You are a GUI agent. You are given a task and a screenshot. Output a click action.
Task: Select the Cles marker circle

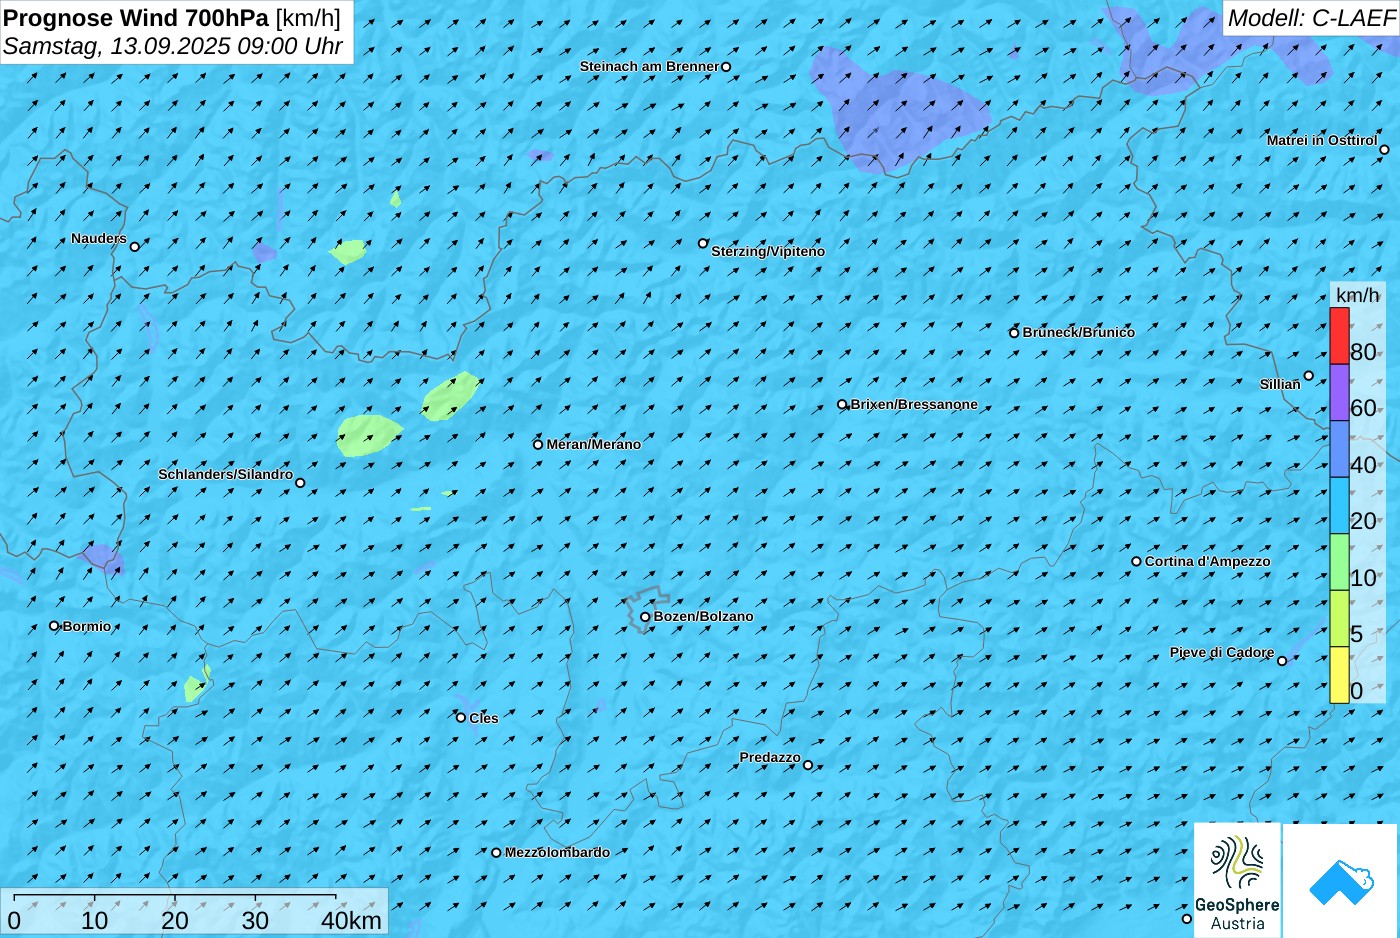pyautogui.click(x=461, y=718)
